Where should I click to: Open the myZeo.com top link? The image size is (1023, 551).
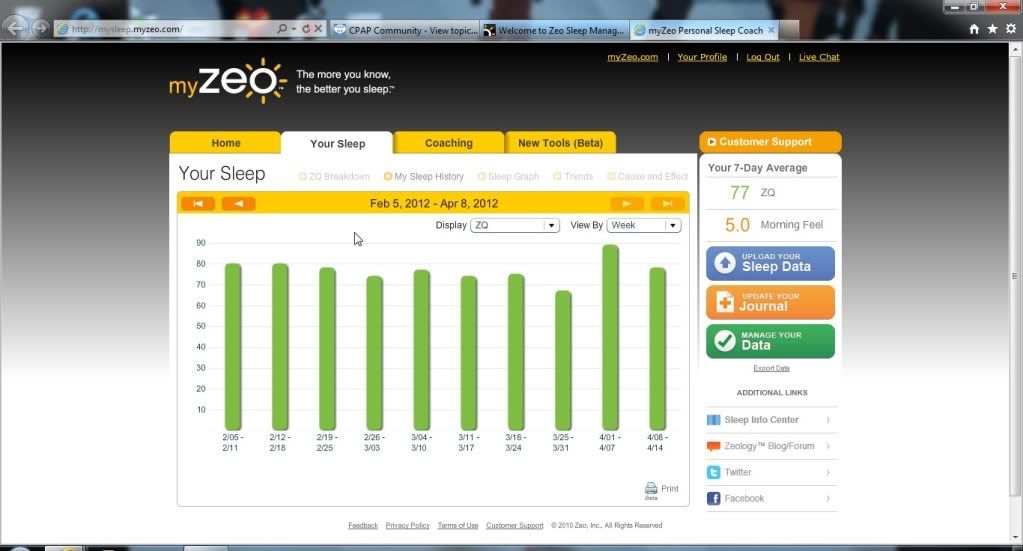click(633, 57)
